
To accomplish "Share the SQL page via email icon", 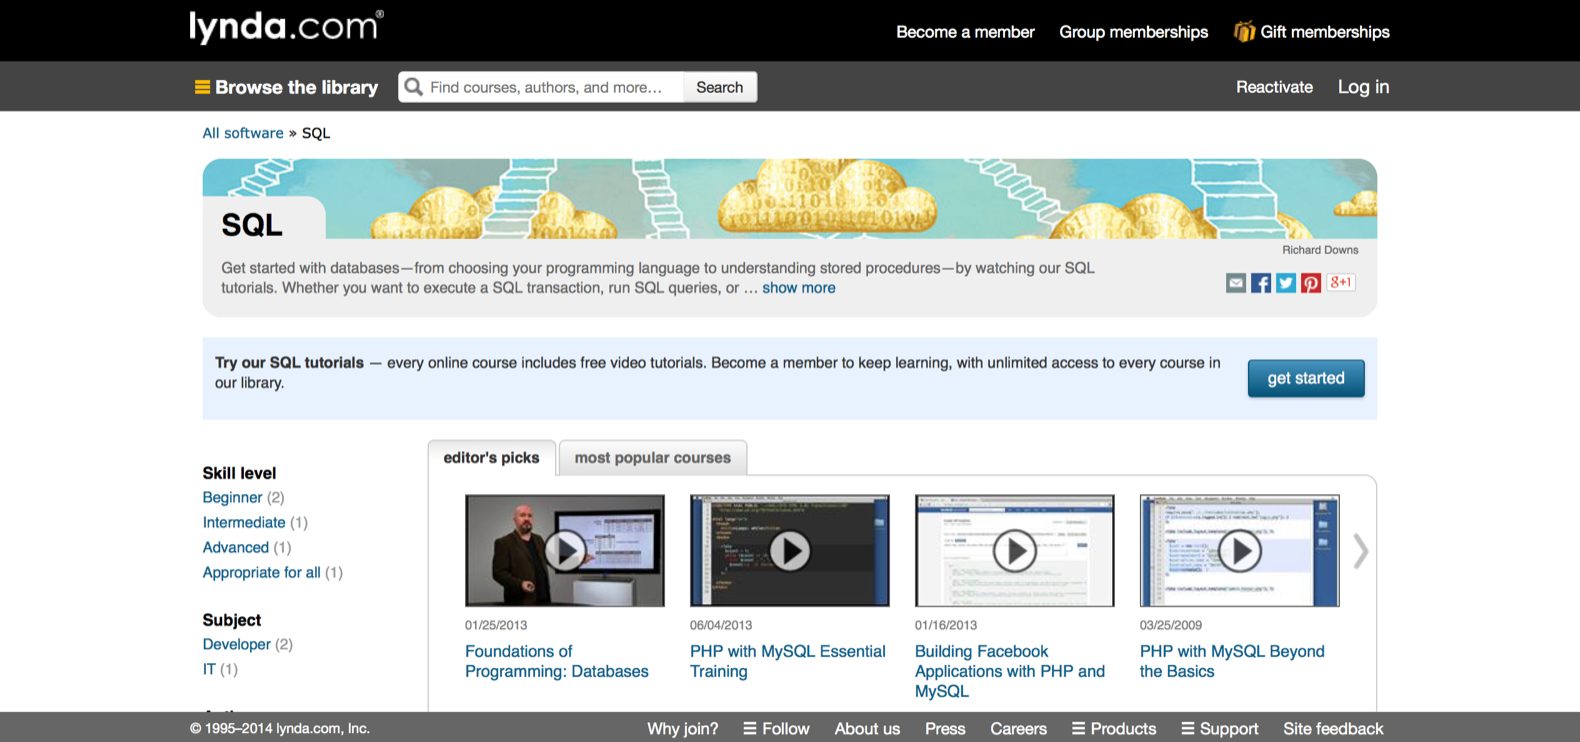I will (1236, 283).
